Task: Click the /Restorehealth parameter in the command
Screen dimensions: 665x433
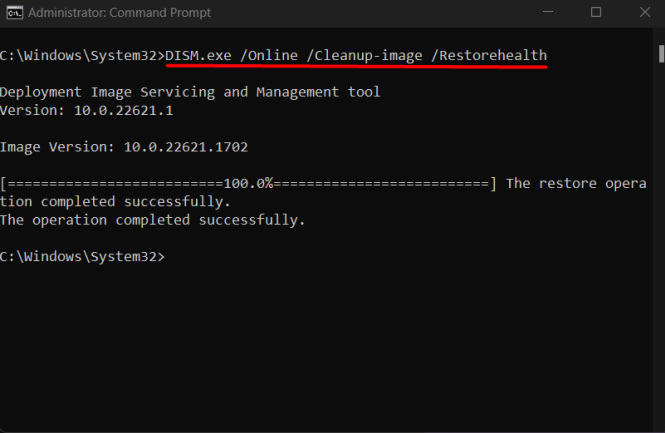Action: (488, 54)
